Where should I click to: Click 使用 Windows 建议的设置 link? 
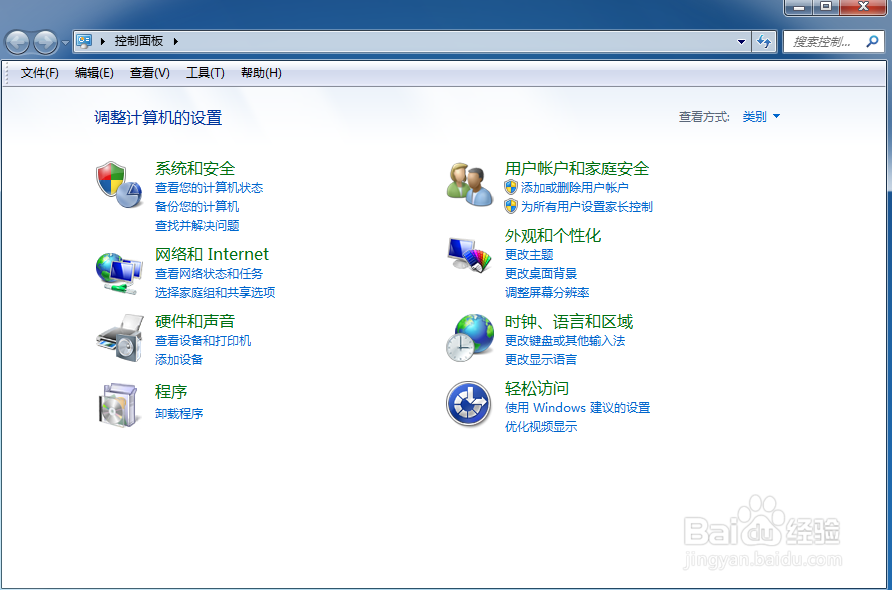[x=577, y=408]
